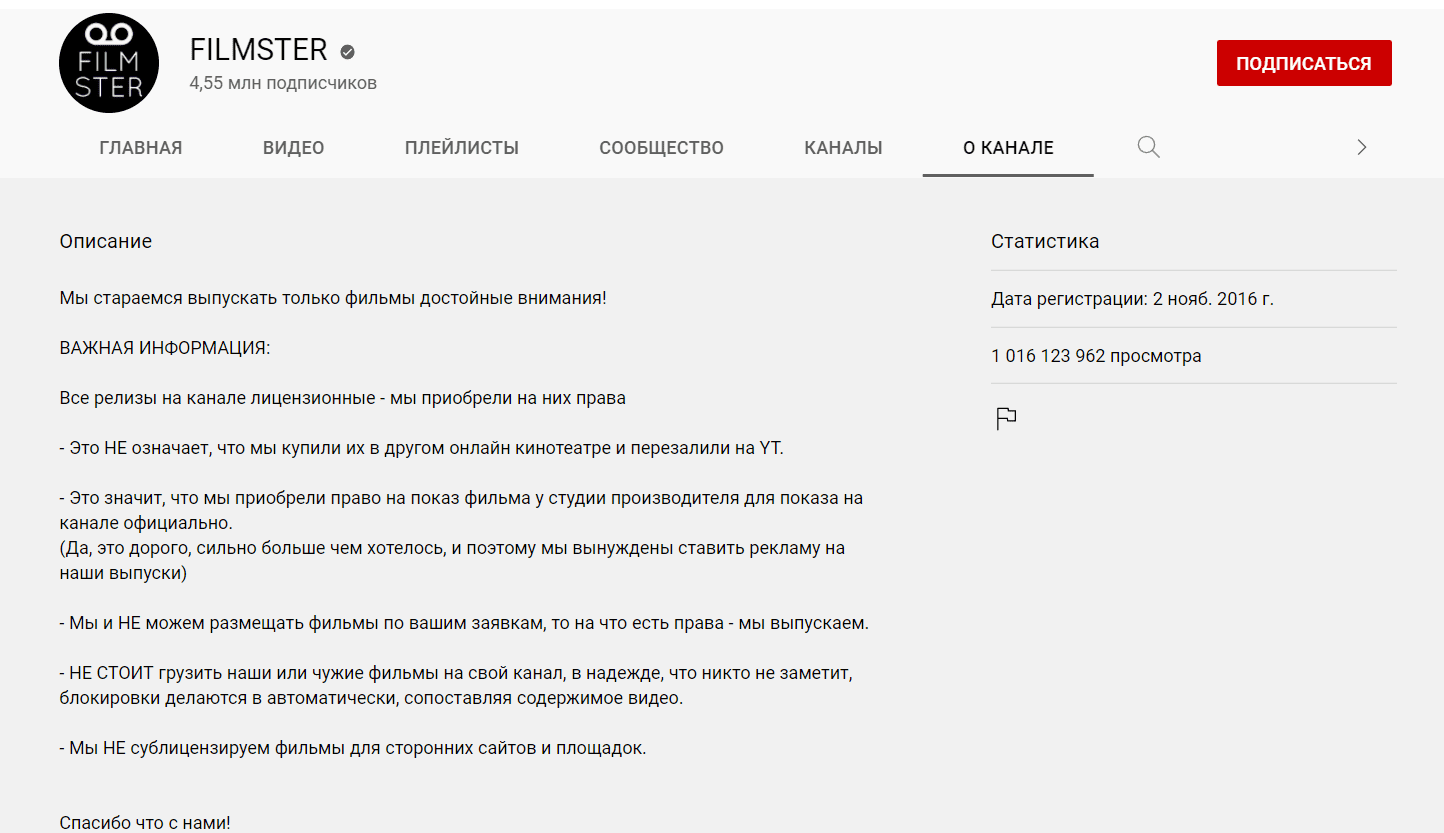This screenshot has width=1444, height=833.
Task: Click the line Мы и НЕ можем размещать фильмы
Action: tap(464, 623)
